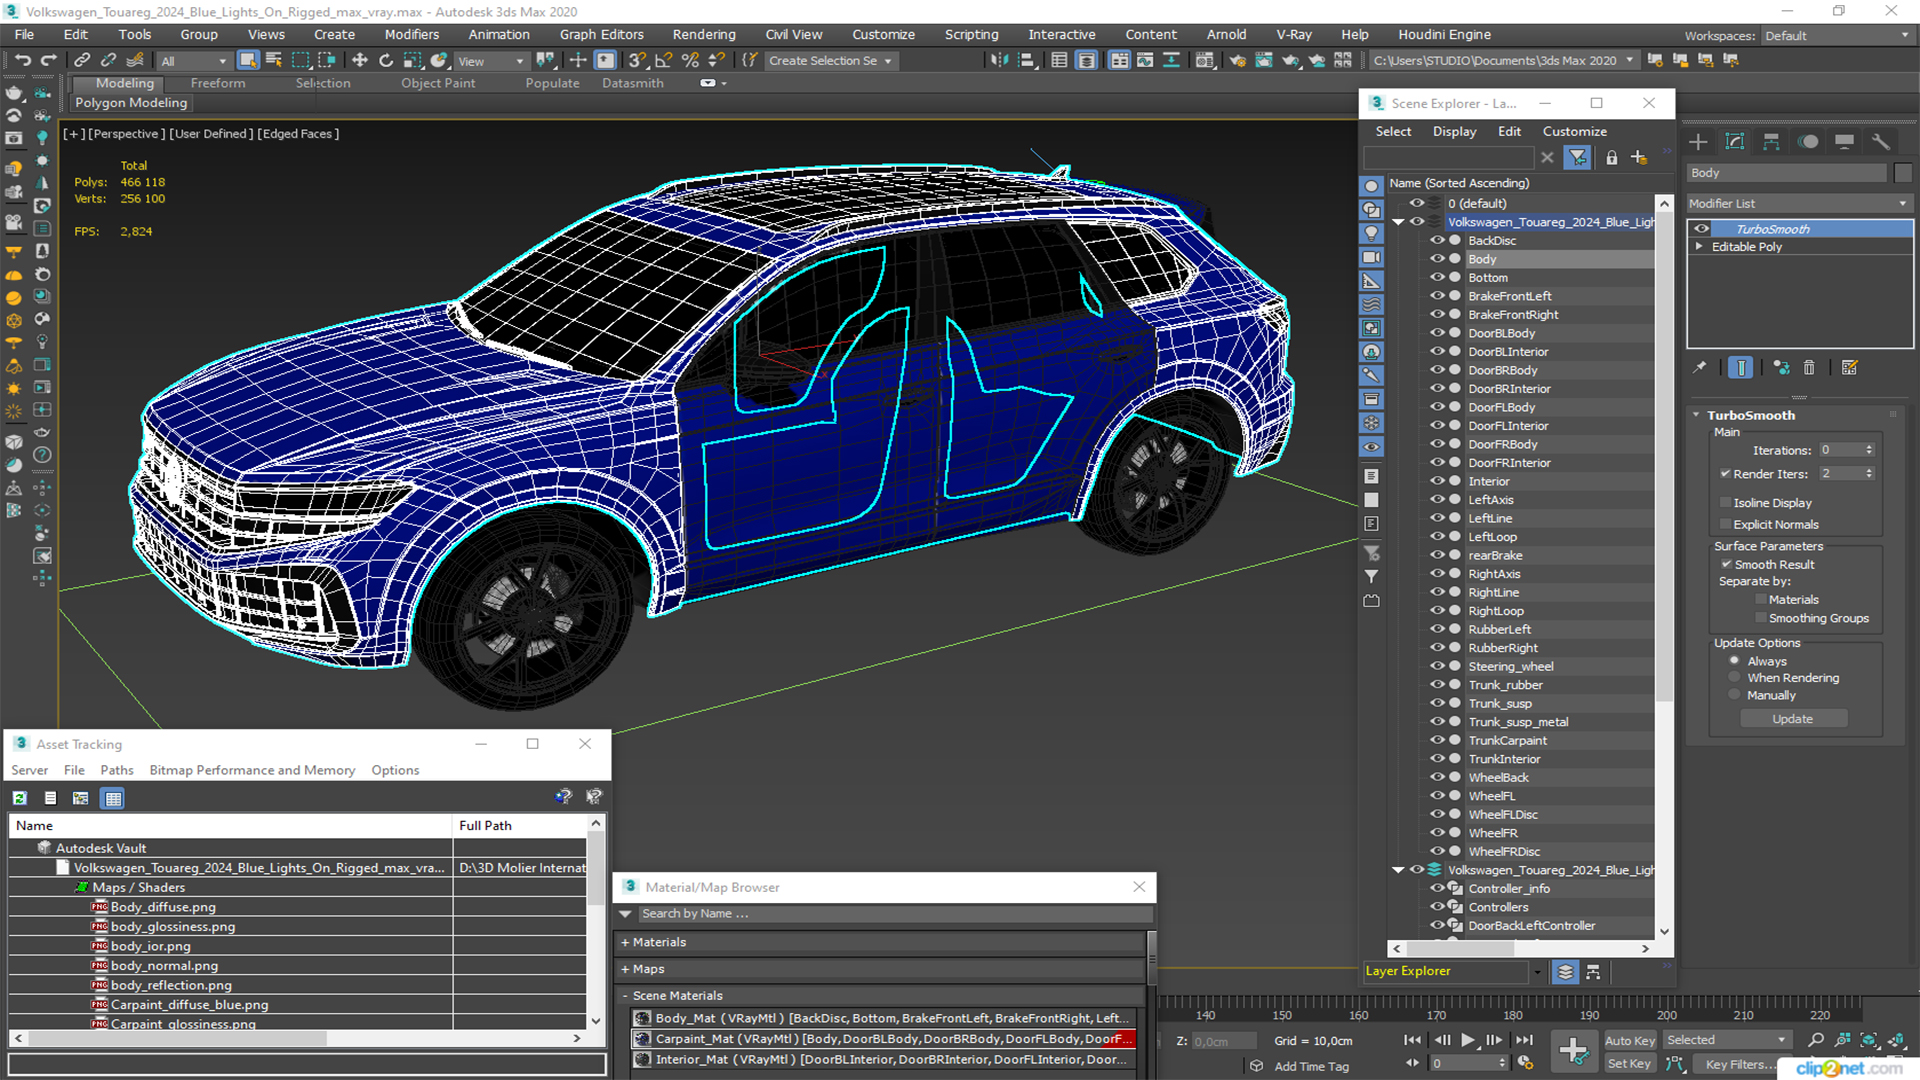Open the Motion tab in command panel
1920x1080 pixels.
[x=1808, y=142]
